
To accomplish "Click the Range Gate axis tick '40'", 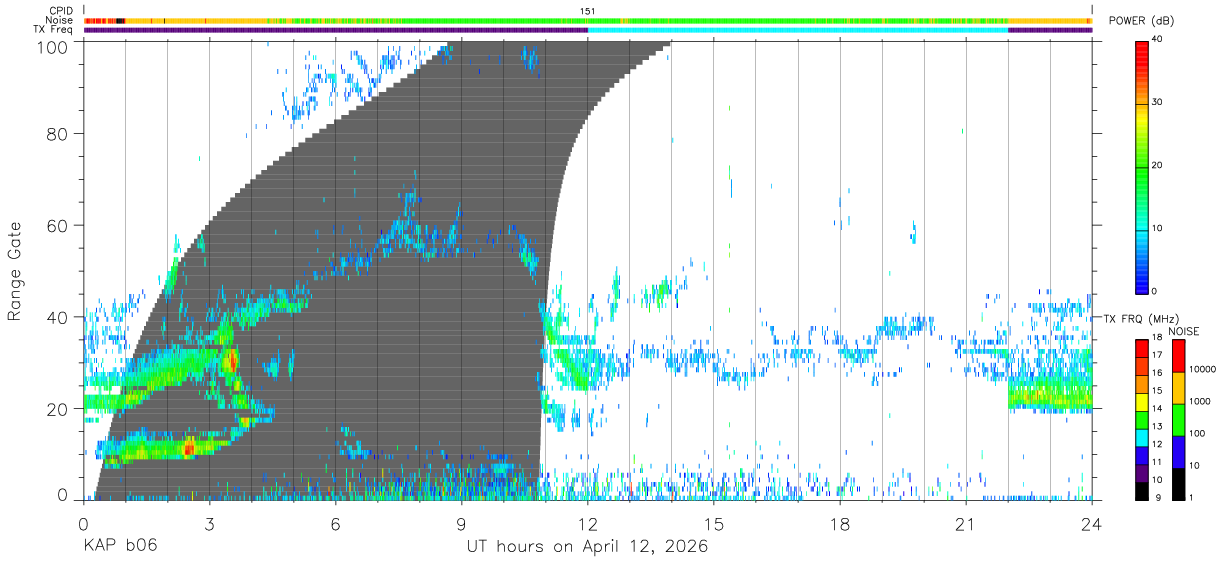I will coord(57,317).
